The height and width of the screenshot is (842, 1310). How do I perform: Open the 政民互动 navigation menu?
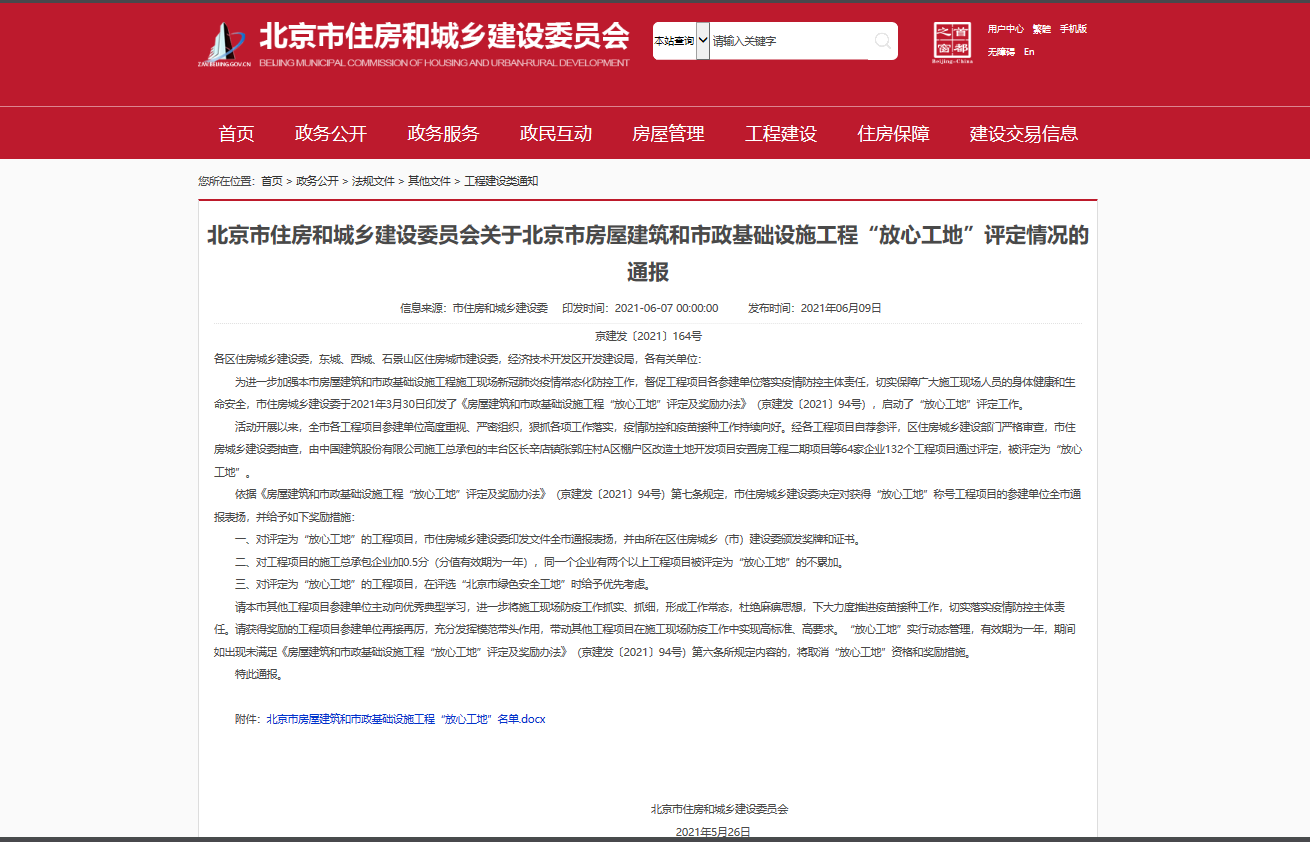point(556,134)
